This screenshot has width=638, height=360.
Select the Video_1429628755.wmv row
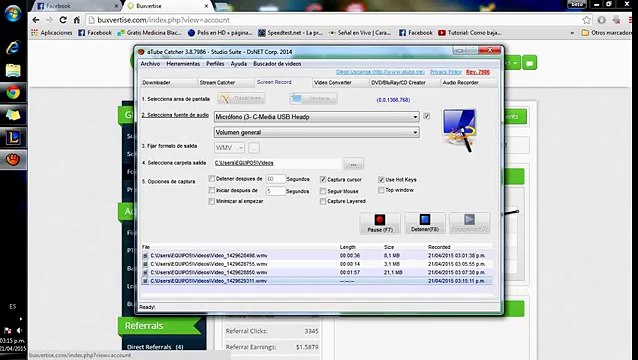point(317,264)
